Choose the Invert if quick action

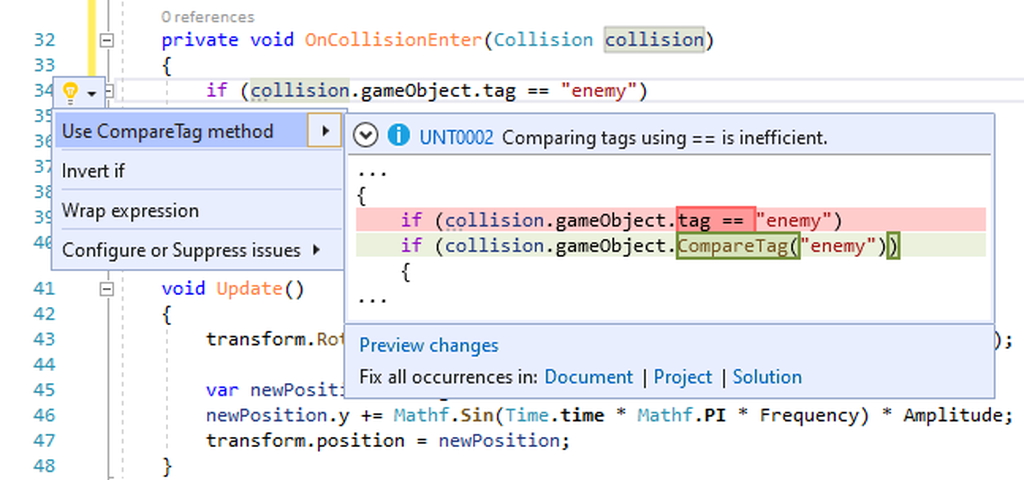point(93,171)
